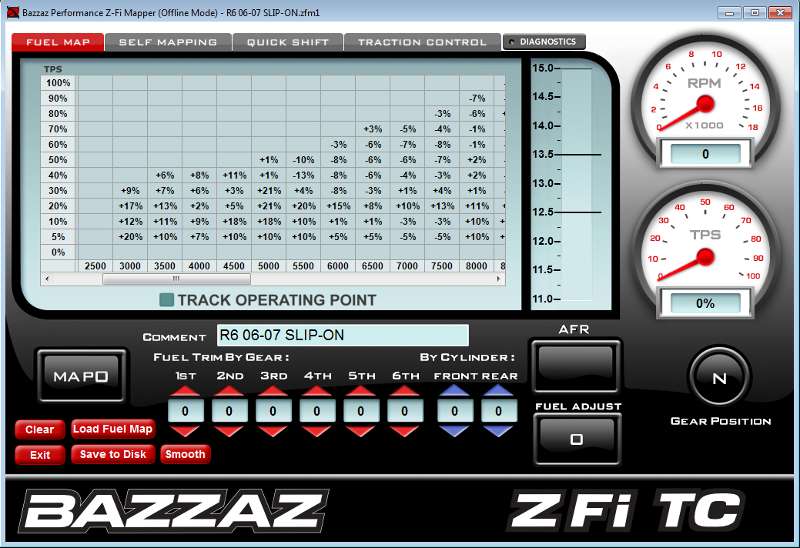800x548 pixels.
Task: Select the +17% cell at 20% TPS, 3000 RPM
Action: pyautogui.click(x=130, y=206)
